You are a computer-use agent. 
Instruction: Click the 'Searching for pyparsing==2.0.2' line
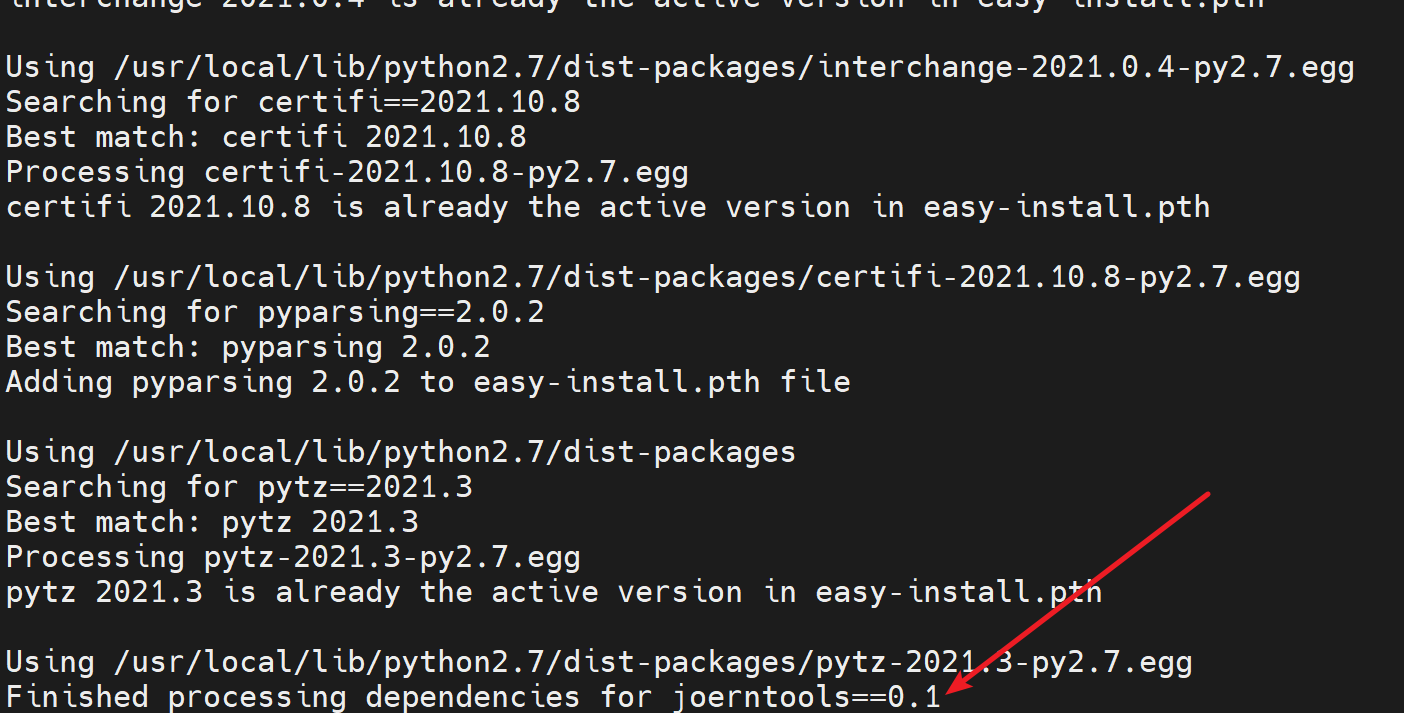(x=275, y=312)
